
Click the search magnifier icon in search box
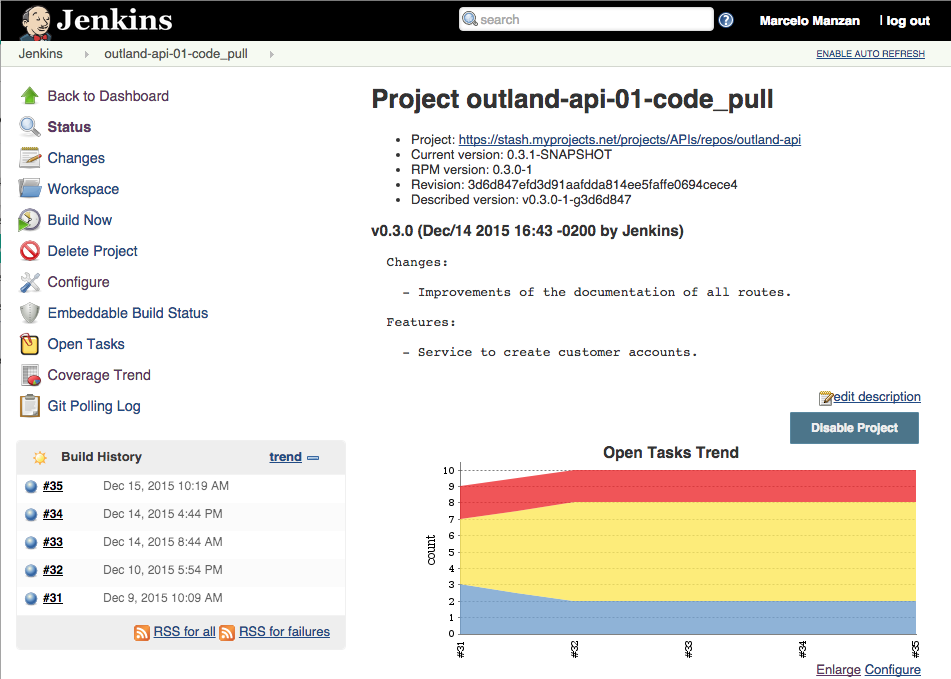click(x=469, y=19)
